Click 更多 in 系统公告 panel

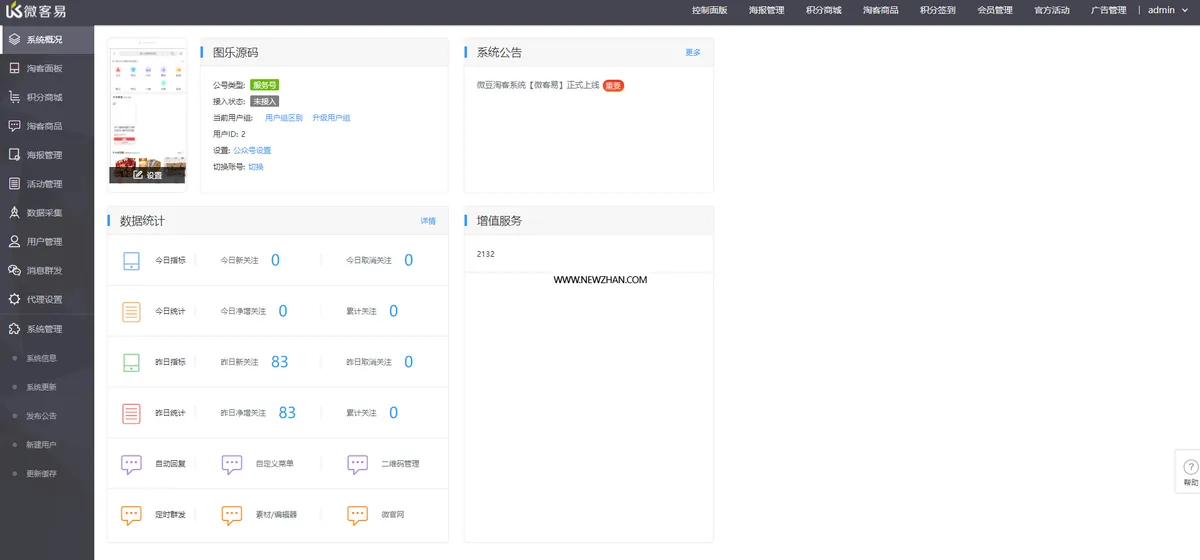click(x=693, y=52)
